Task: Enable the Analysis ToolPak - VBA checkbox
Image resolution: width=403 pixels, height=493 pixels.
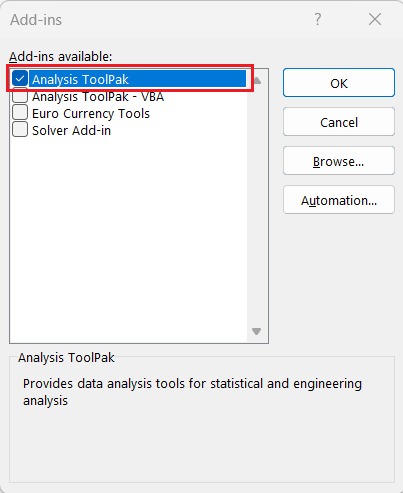Action: [20, 96]
